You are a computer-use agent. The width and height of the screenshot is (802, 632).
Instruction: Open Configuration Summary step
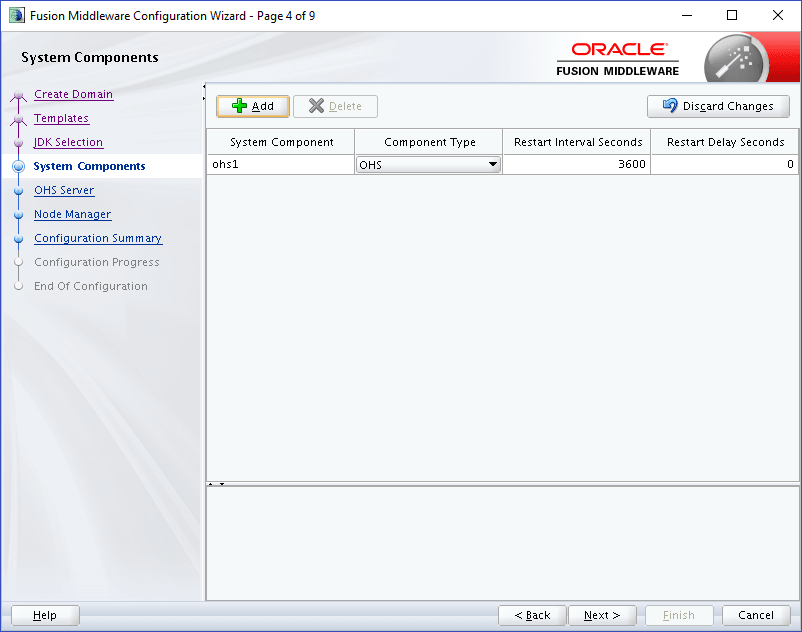click(x=98, y=238)
